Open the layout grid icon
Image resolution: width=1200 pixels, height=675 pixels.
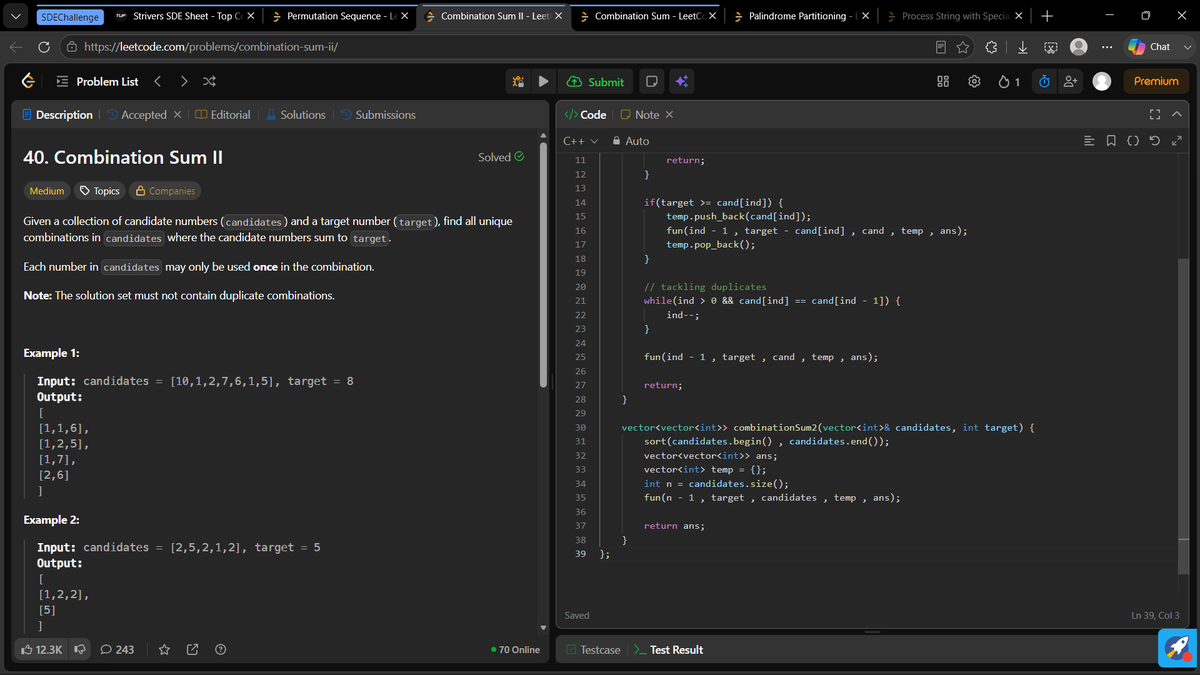[943, 82]
